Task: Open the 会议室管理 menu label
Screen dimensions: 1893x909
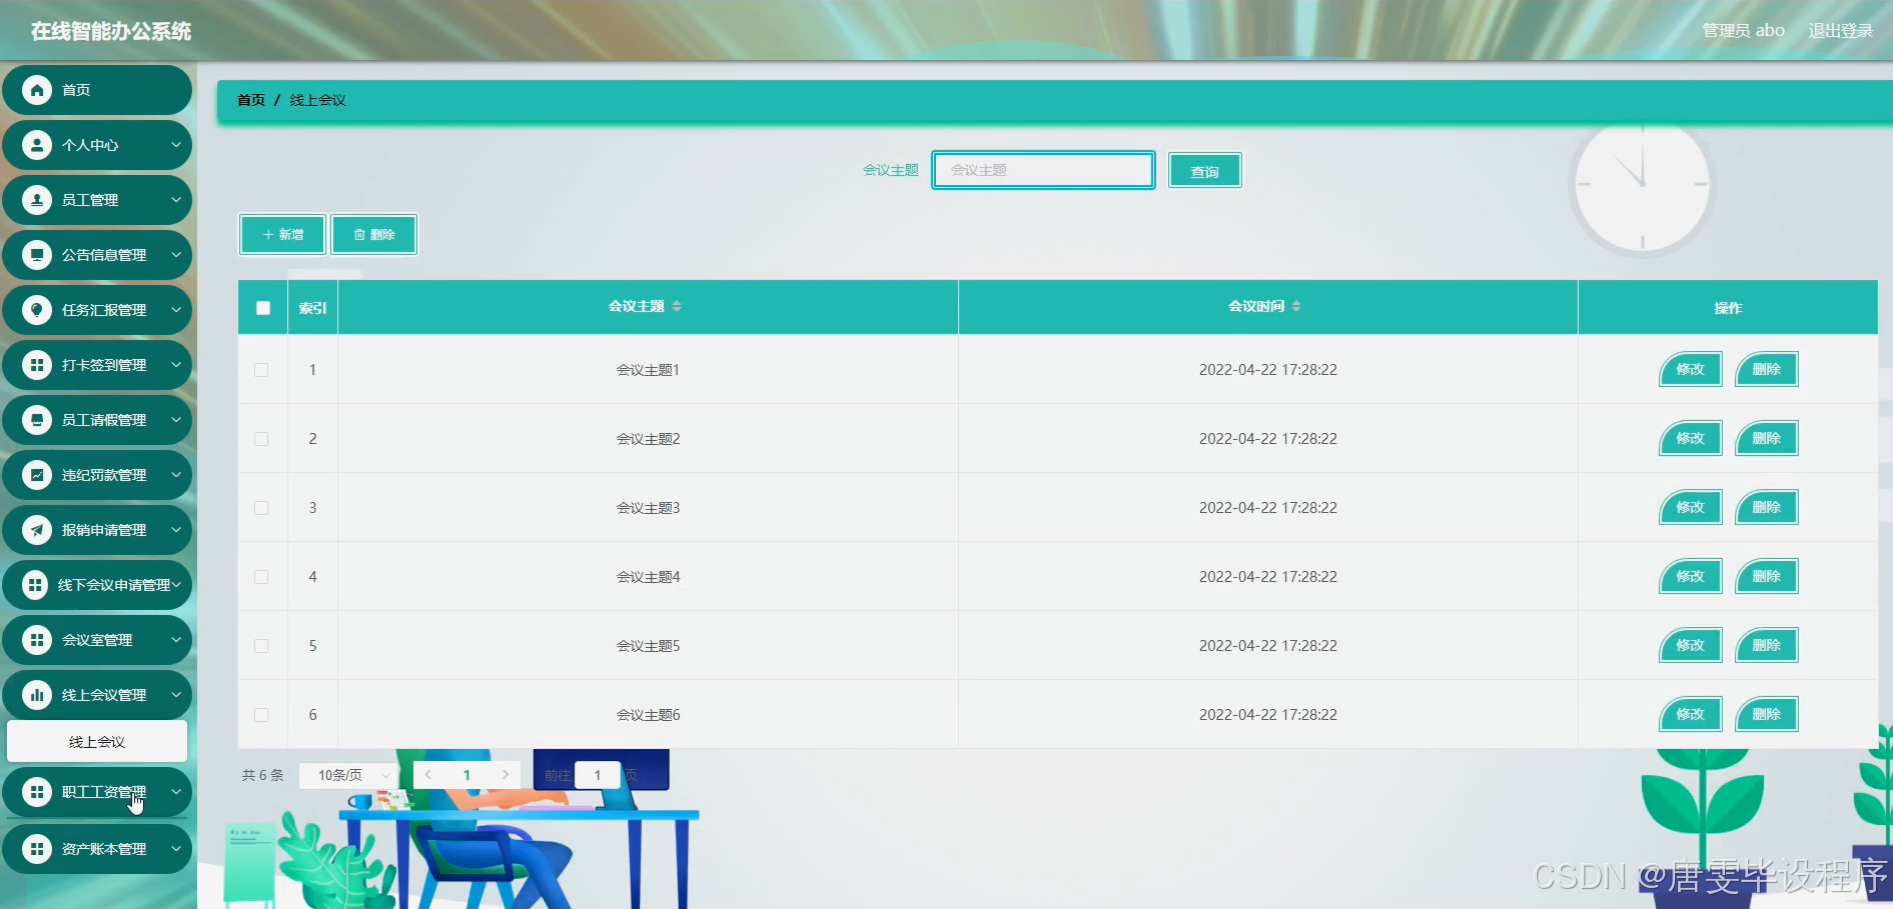Action: [x=97, y=640]
